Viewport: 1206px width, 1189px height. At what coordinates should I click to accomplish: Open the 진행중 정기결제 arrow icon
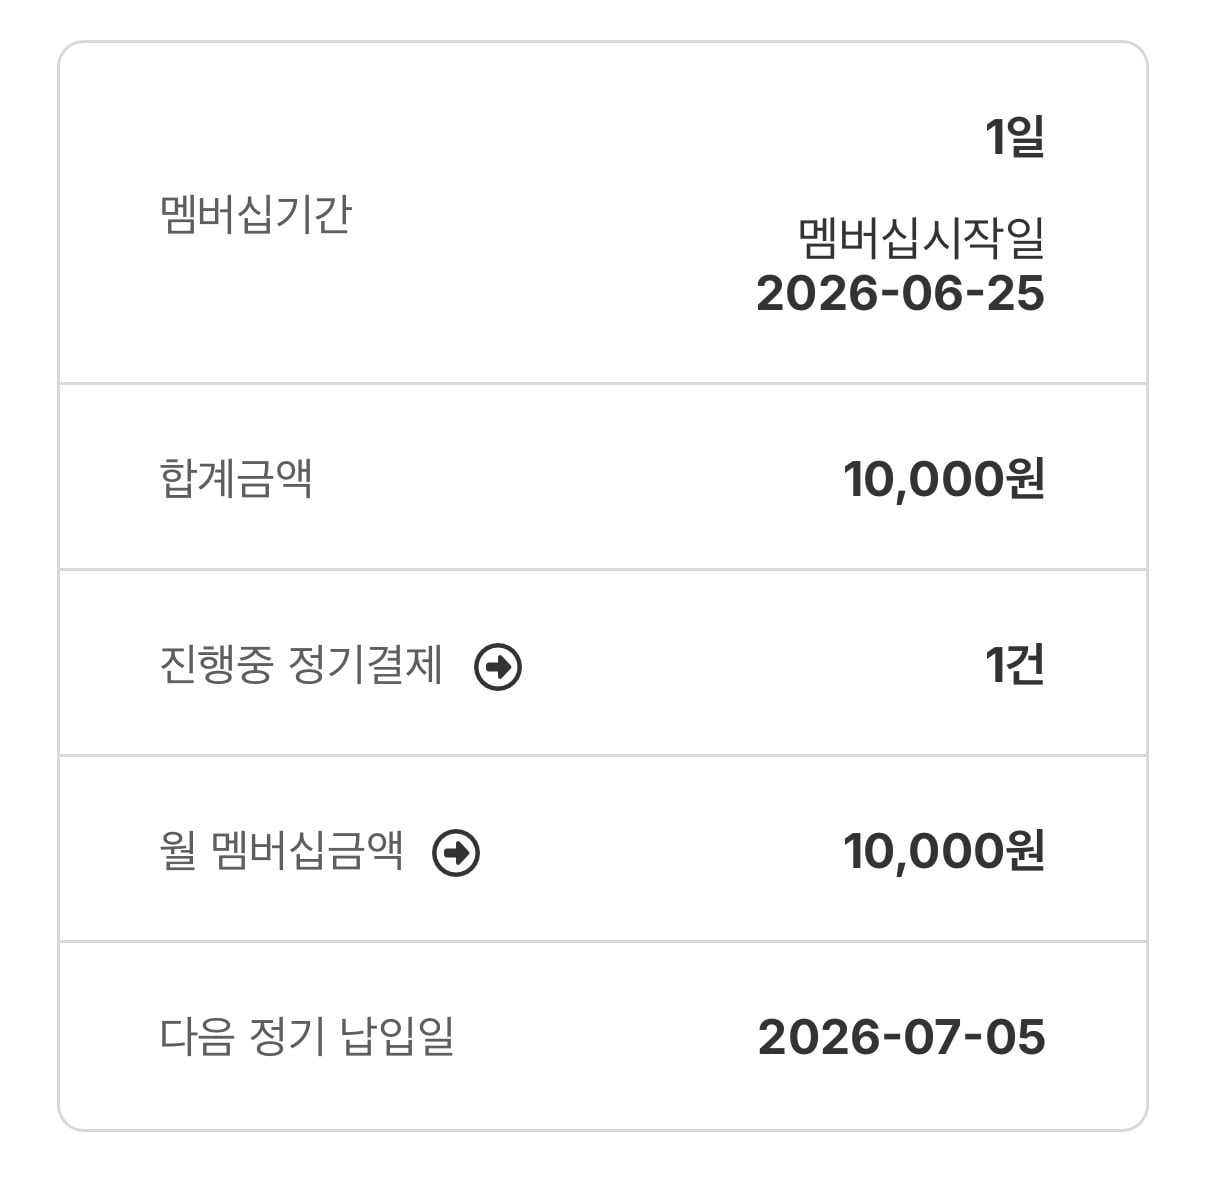click(x=498, y=667)
